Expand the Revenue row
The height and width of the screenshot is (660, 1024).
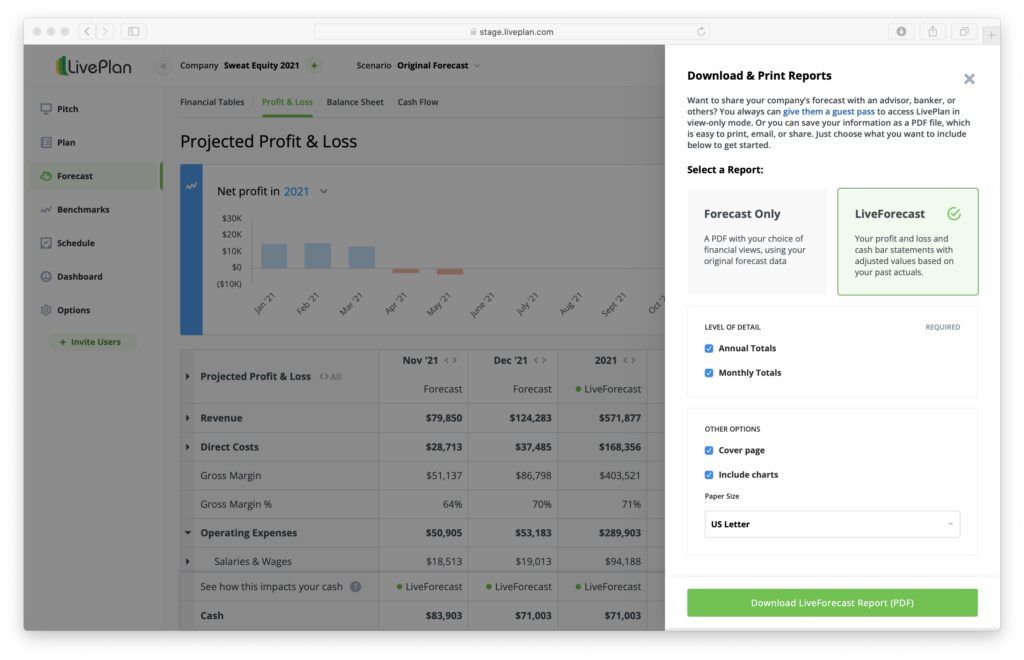tap(187, 418)
